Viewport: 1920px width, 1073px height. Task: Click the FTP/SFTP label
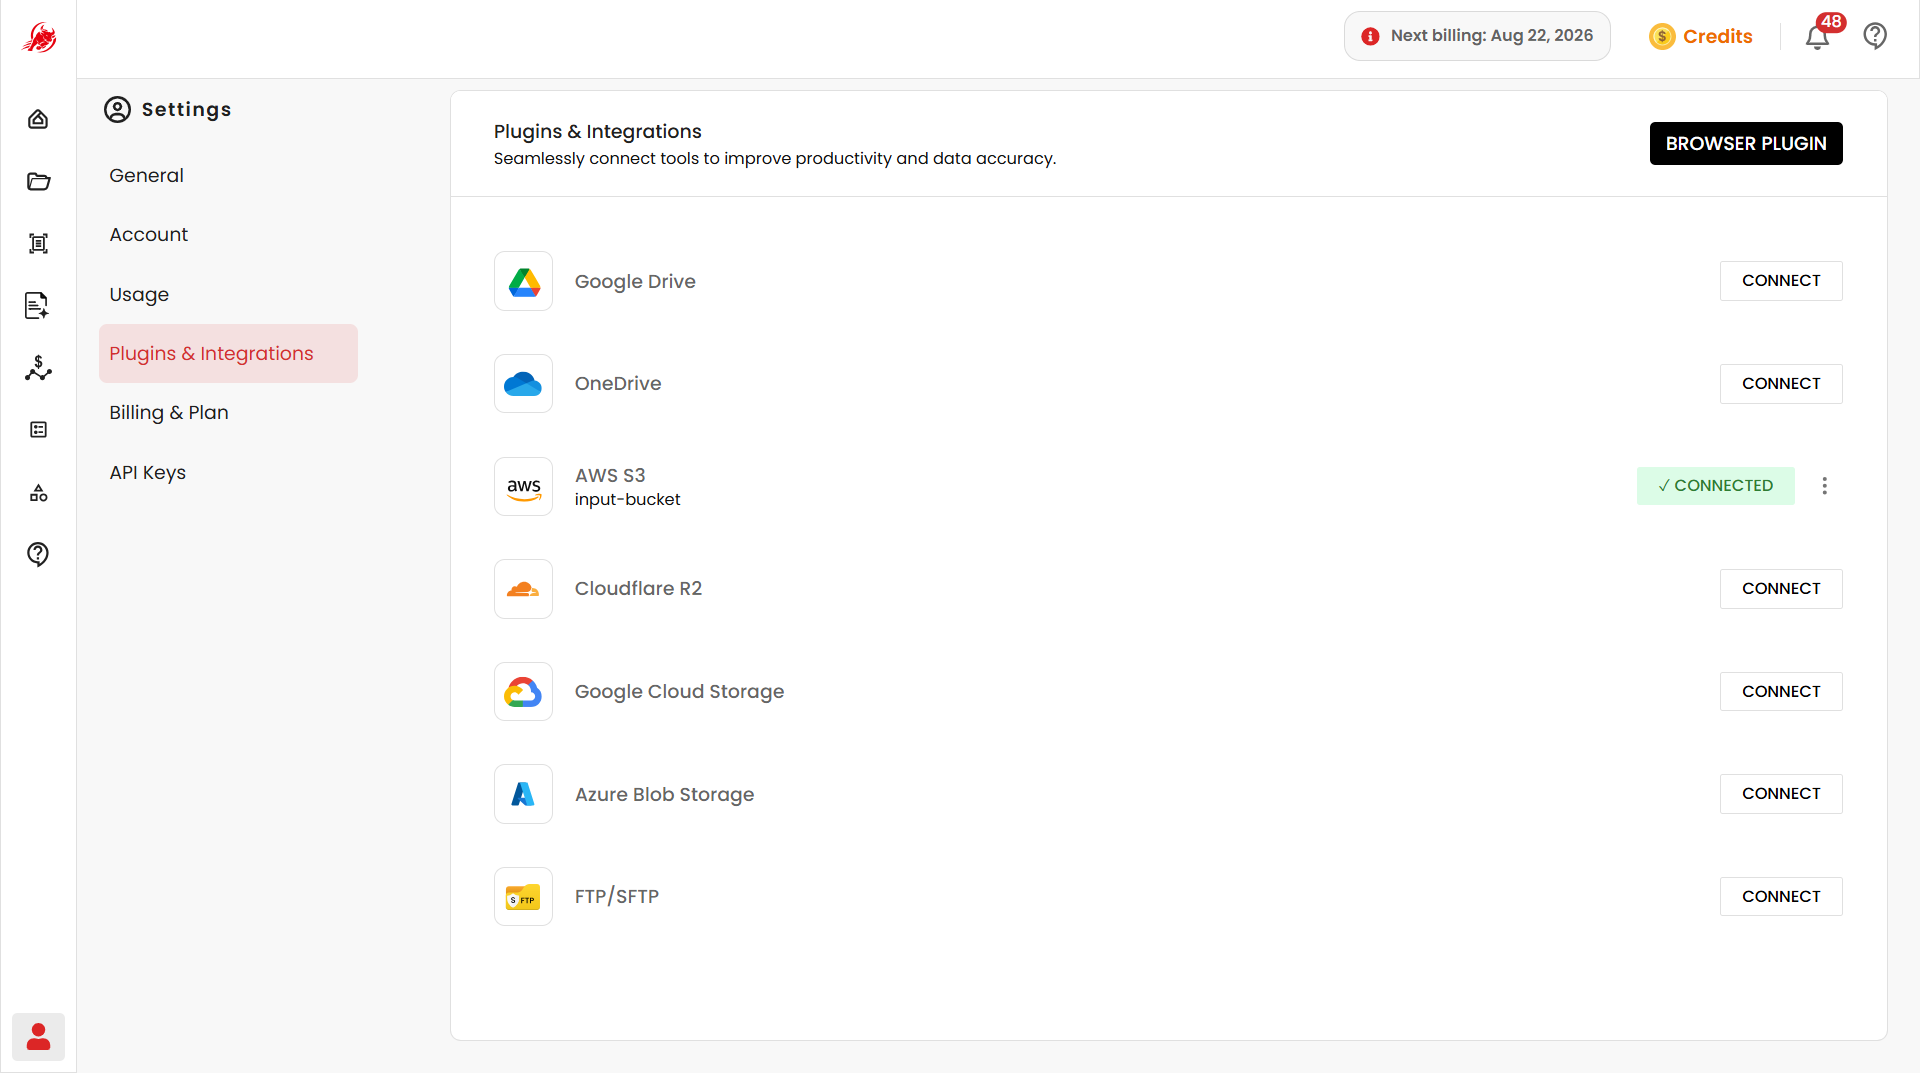[616, 896]
